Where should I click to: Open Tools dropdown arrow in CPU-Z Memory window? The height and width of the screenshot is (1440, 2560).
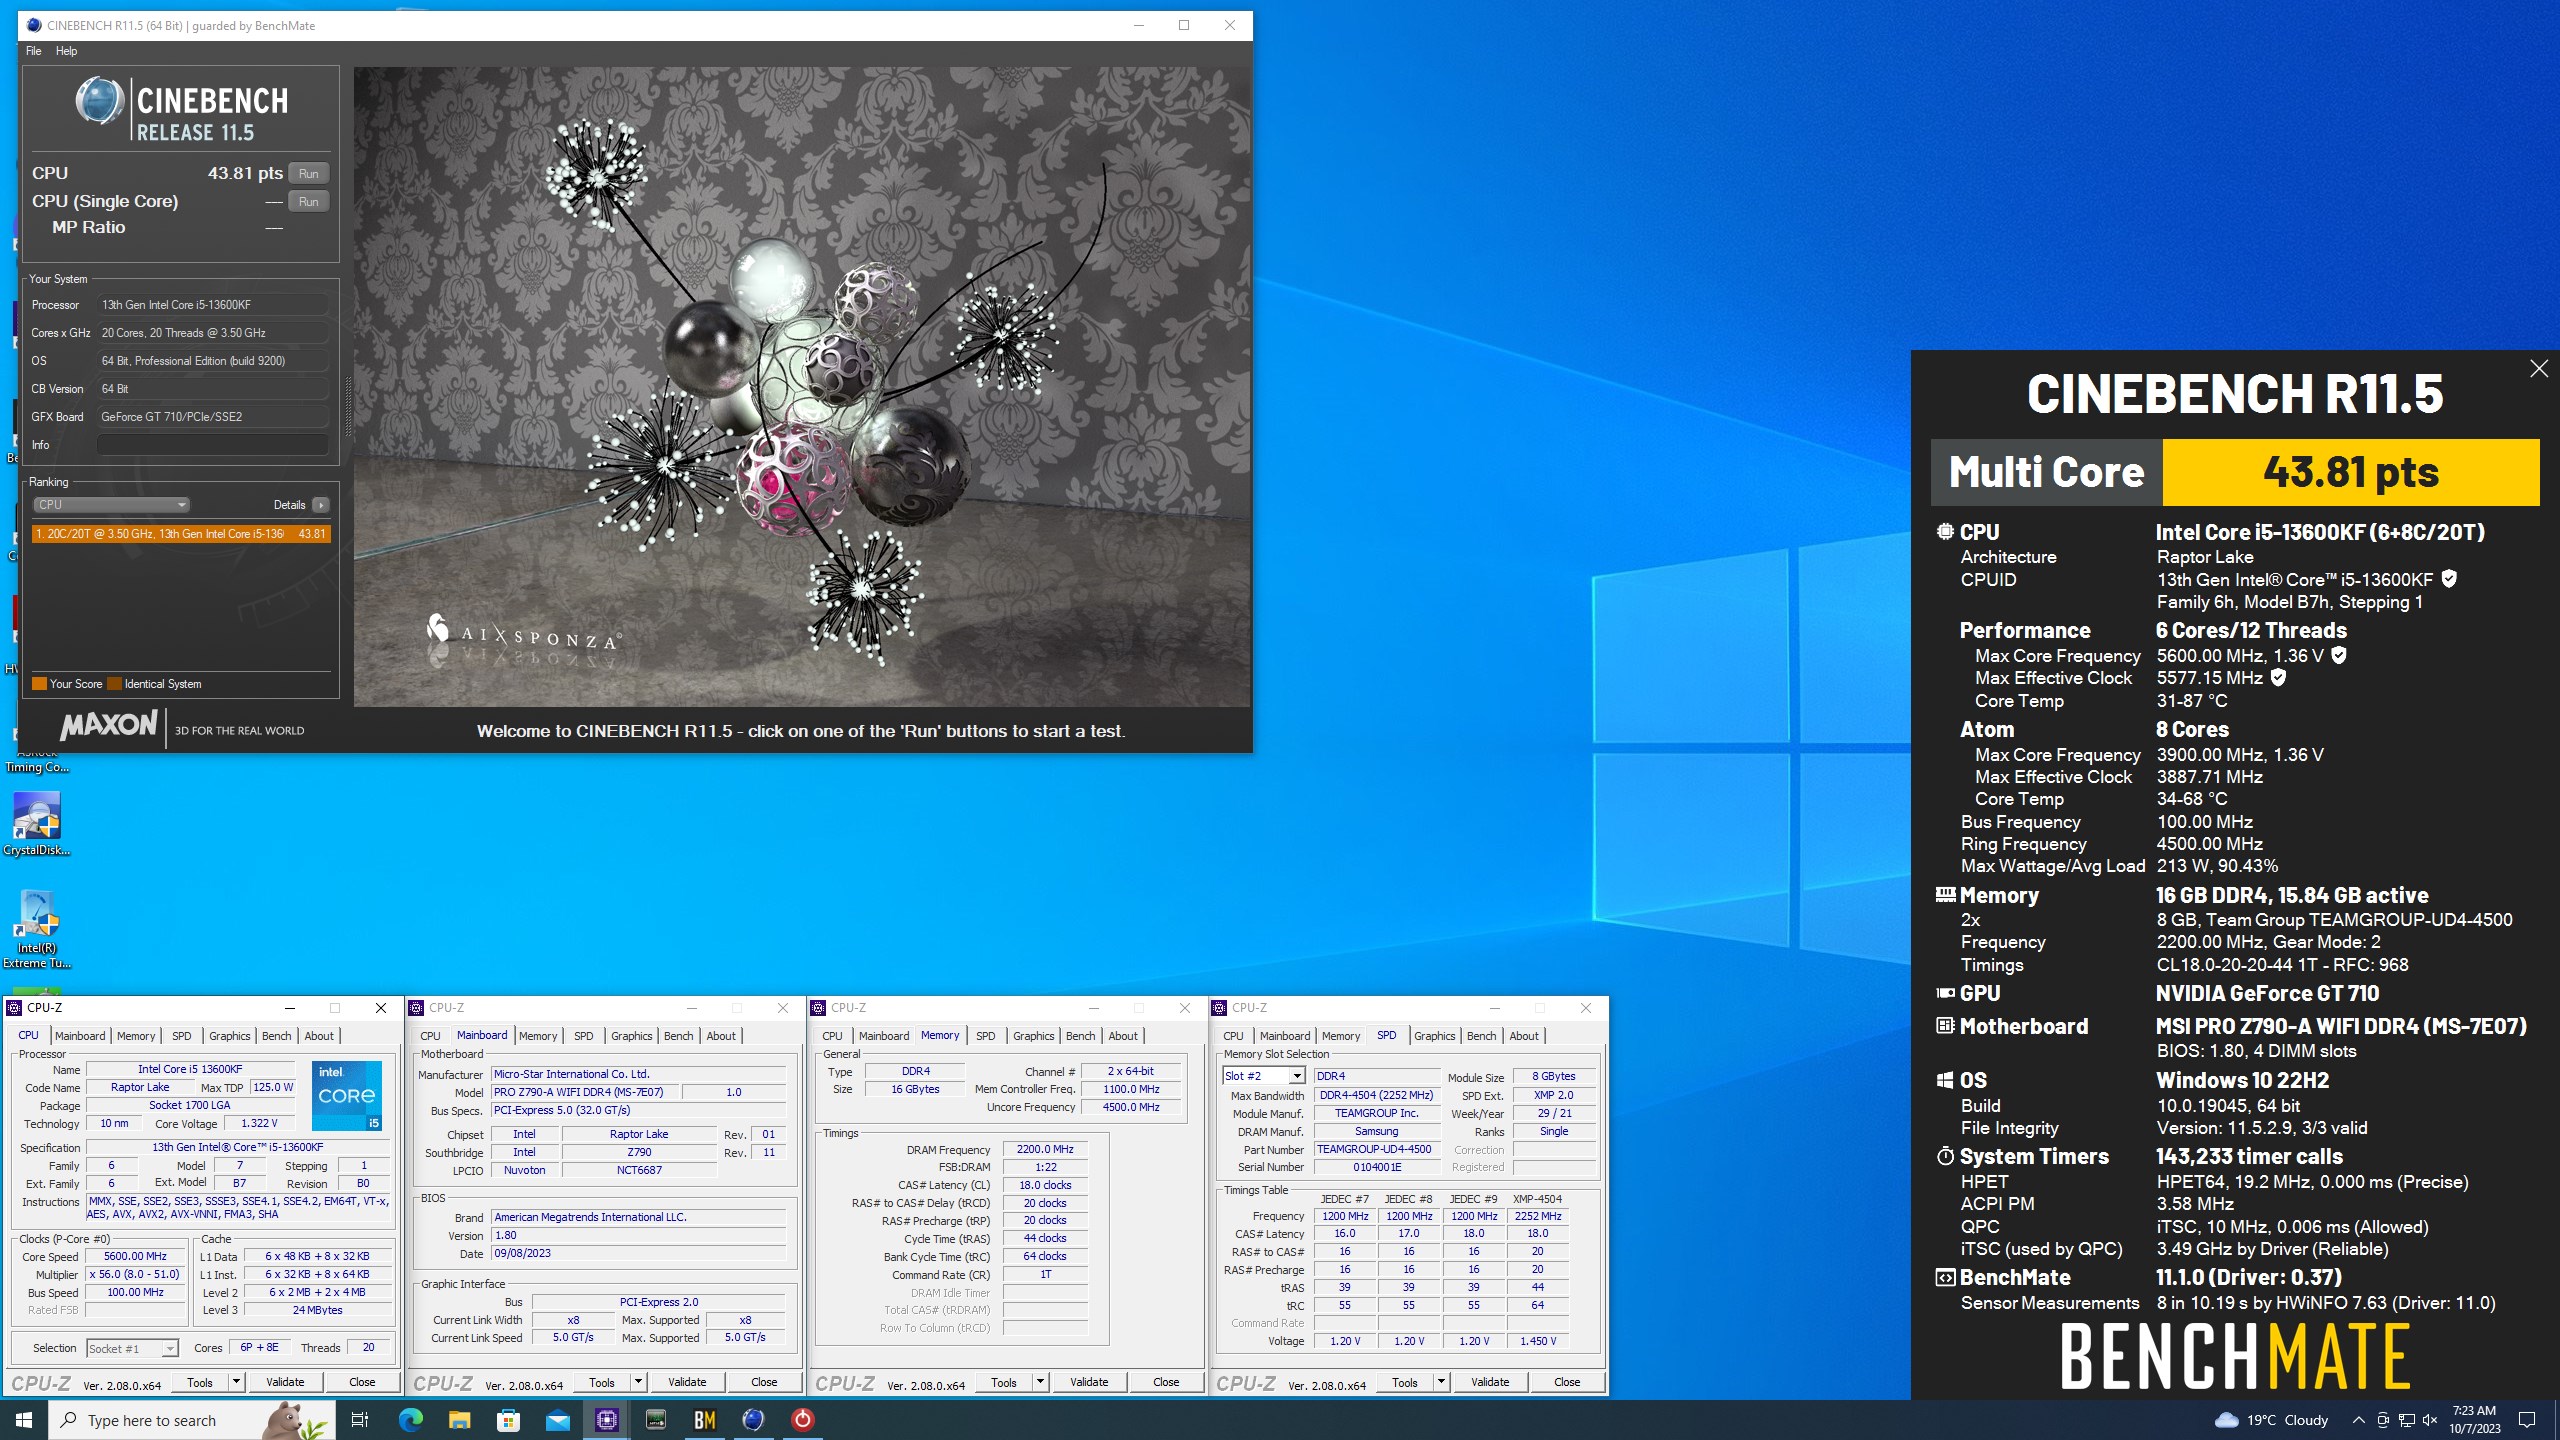(1040, 1382)
